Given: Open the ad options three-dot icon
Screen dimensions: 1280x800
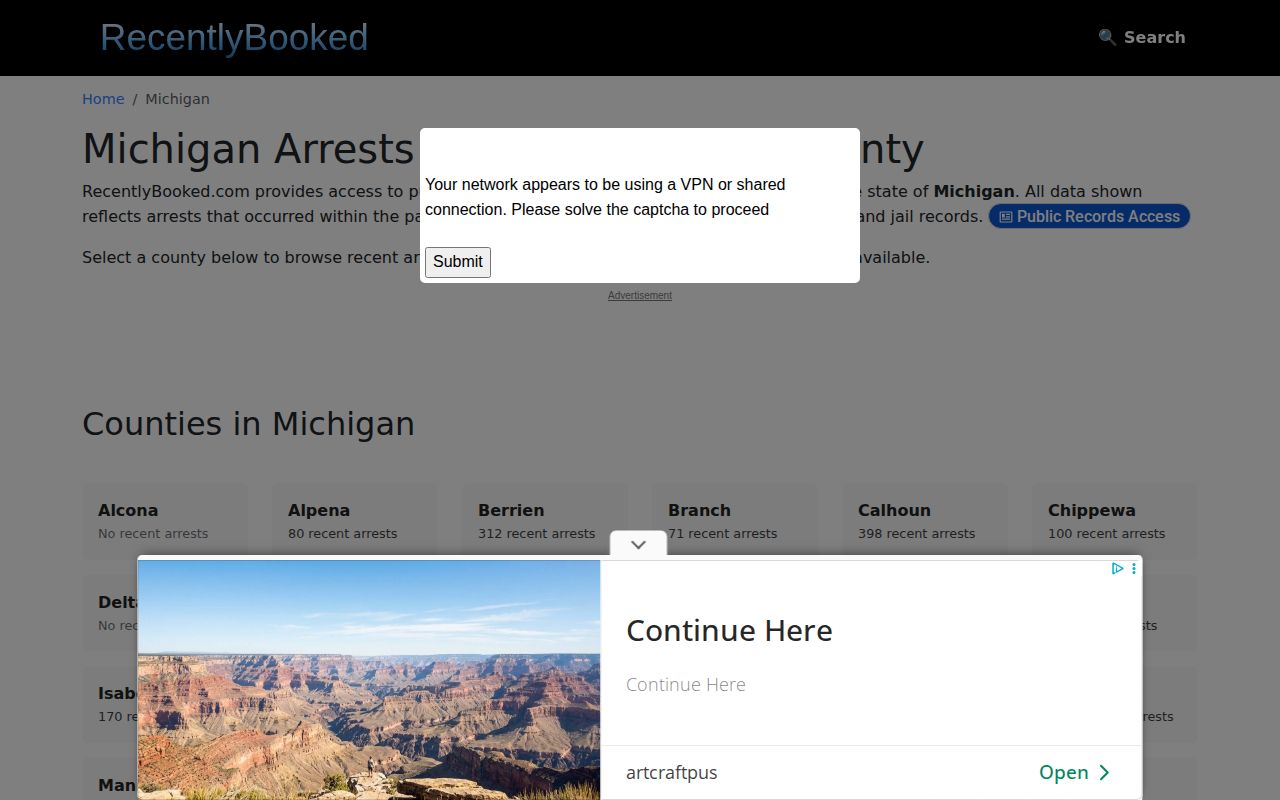Looking at the screenshot, I should [1133, 568].
